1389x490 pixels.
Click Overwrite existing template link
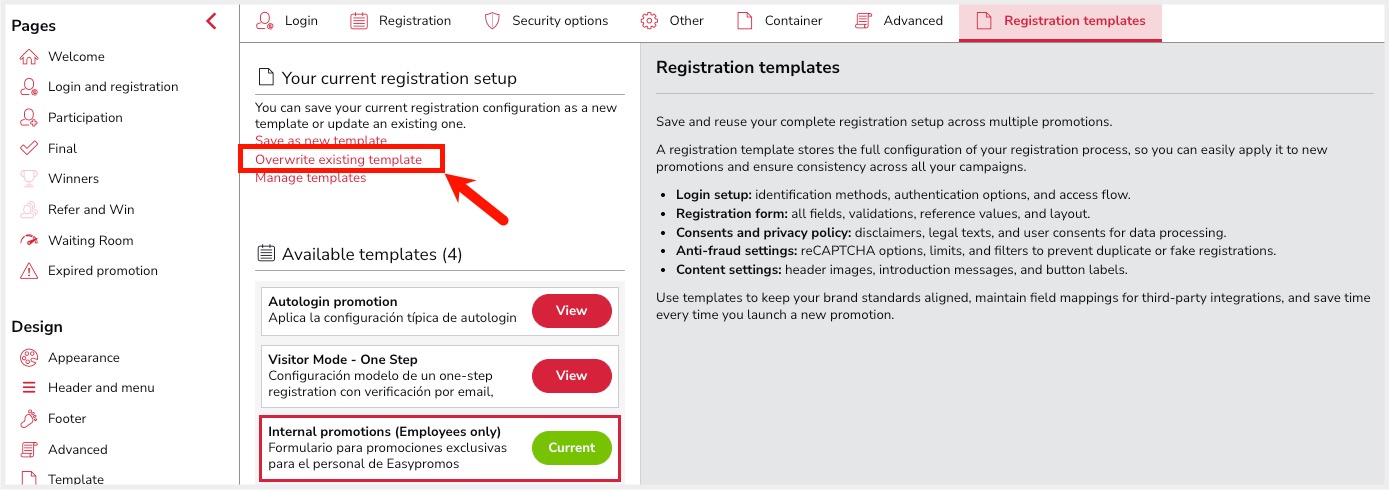pos(338,159)
